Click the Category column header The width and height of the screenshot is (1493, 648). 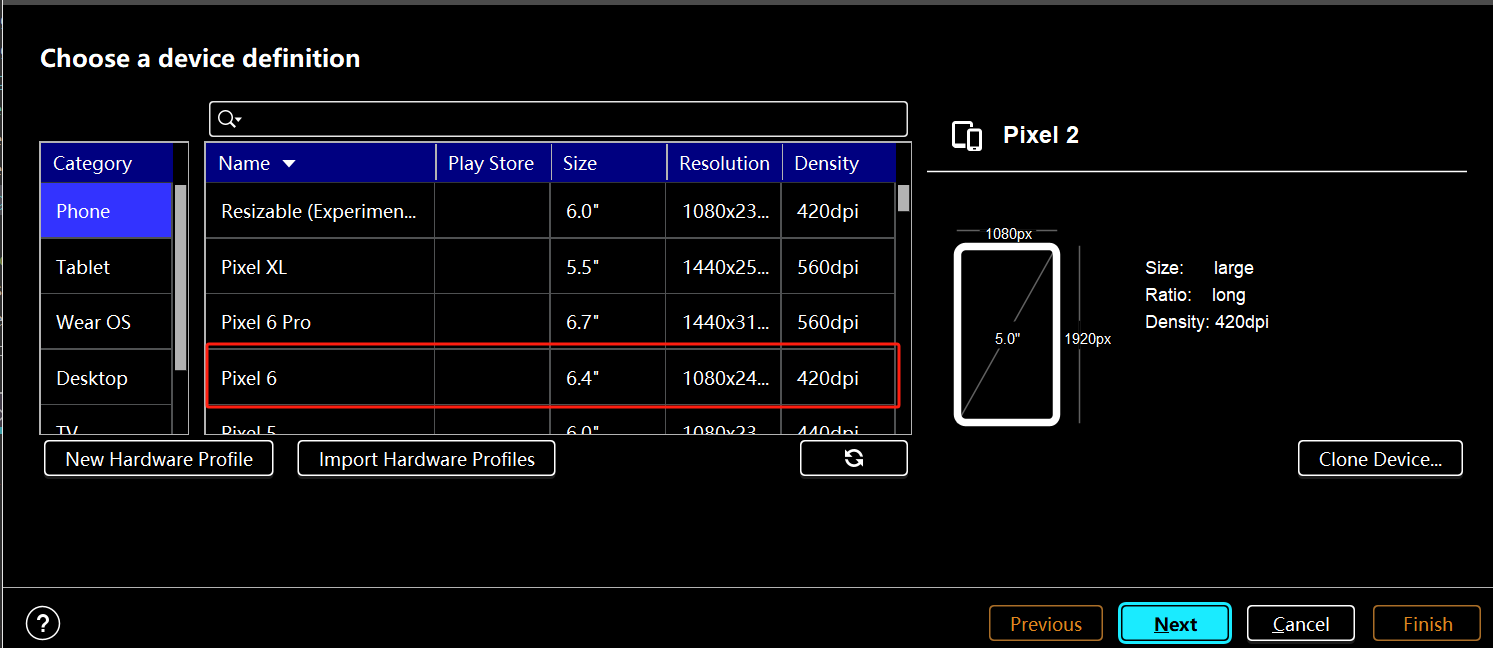tap(107, 163)
